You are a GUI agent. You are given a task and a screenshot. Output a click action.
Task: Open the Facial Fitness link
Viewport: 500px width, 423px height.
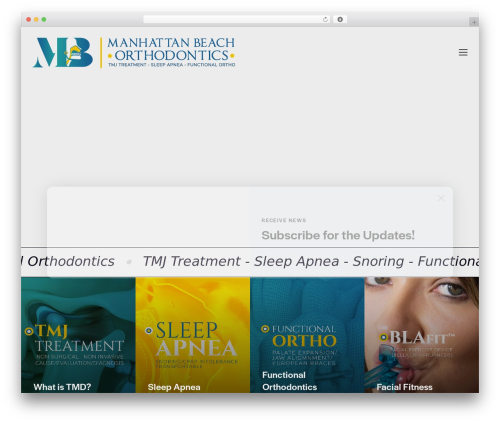[x=404, y=387]
